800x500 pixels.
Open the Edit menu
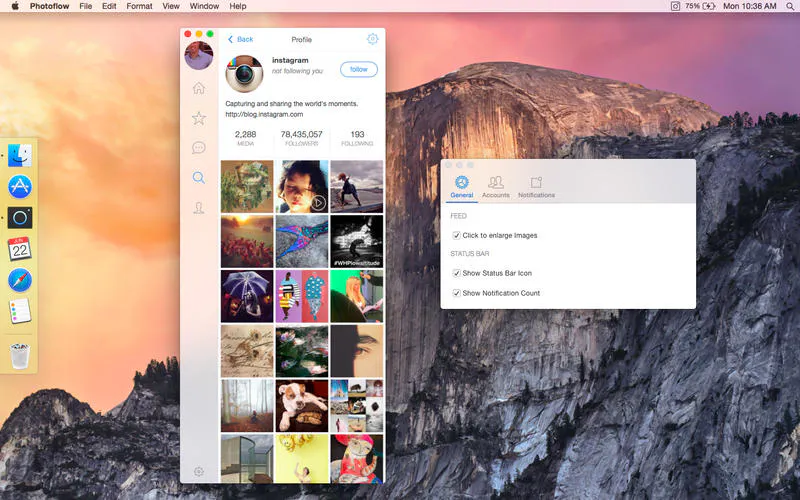click(109, 6)
